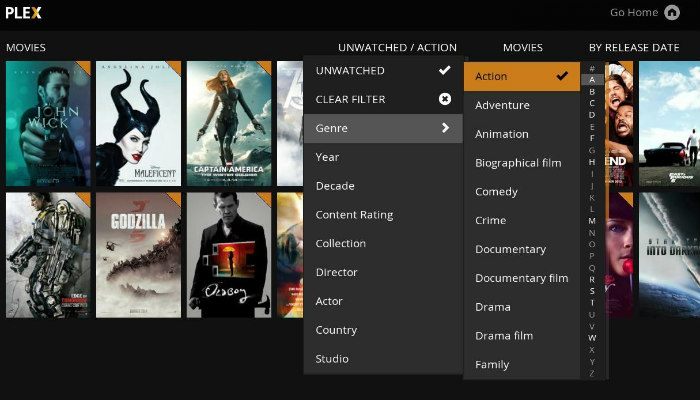Select the Animation genre
The width and height of the screenshot is (700, 400).
pos(501,134)
